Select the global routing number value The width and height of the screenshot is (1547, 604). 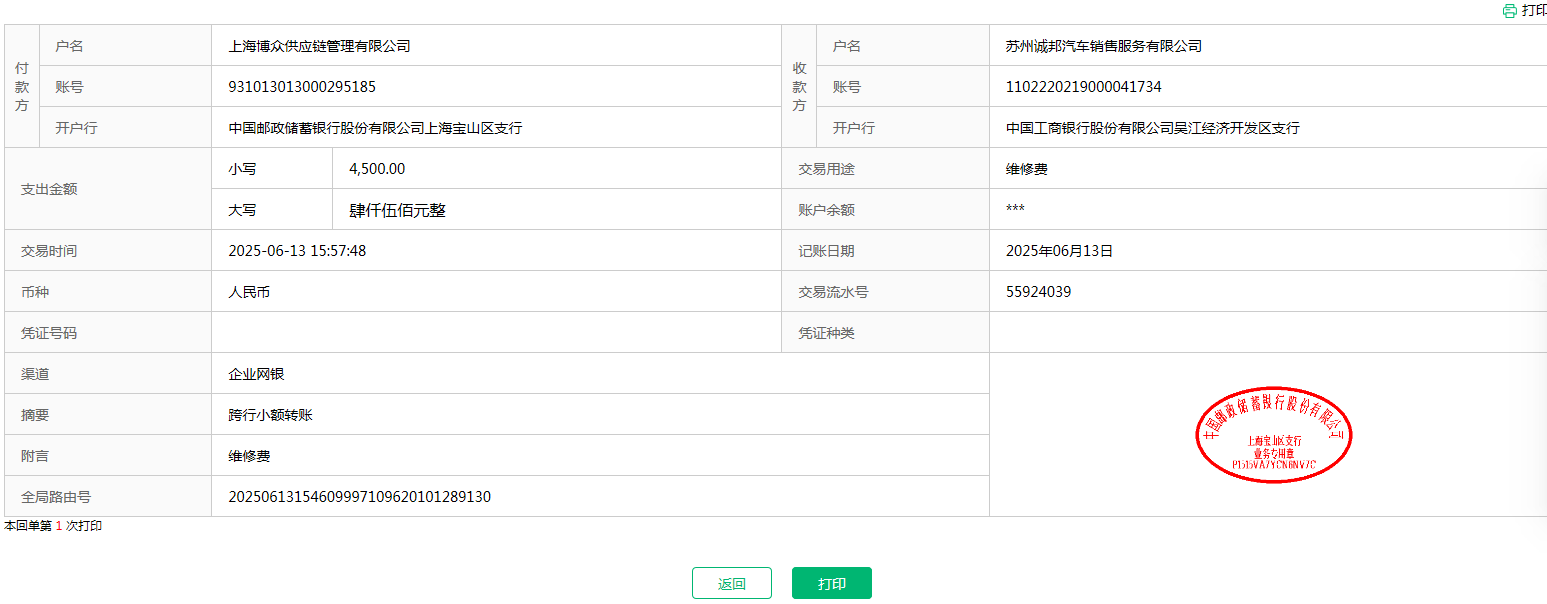pyautogui.click(x=359, y=497)
